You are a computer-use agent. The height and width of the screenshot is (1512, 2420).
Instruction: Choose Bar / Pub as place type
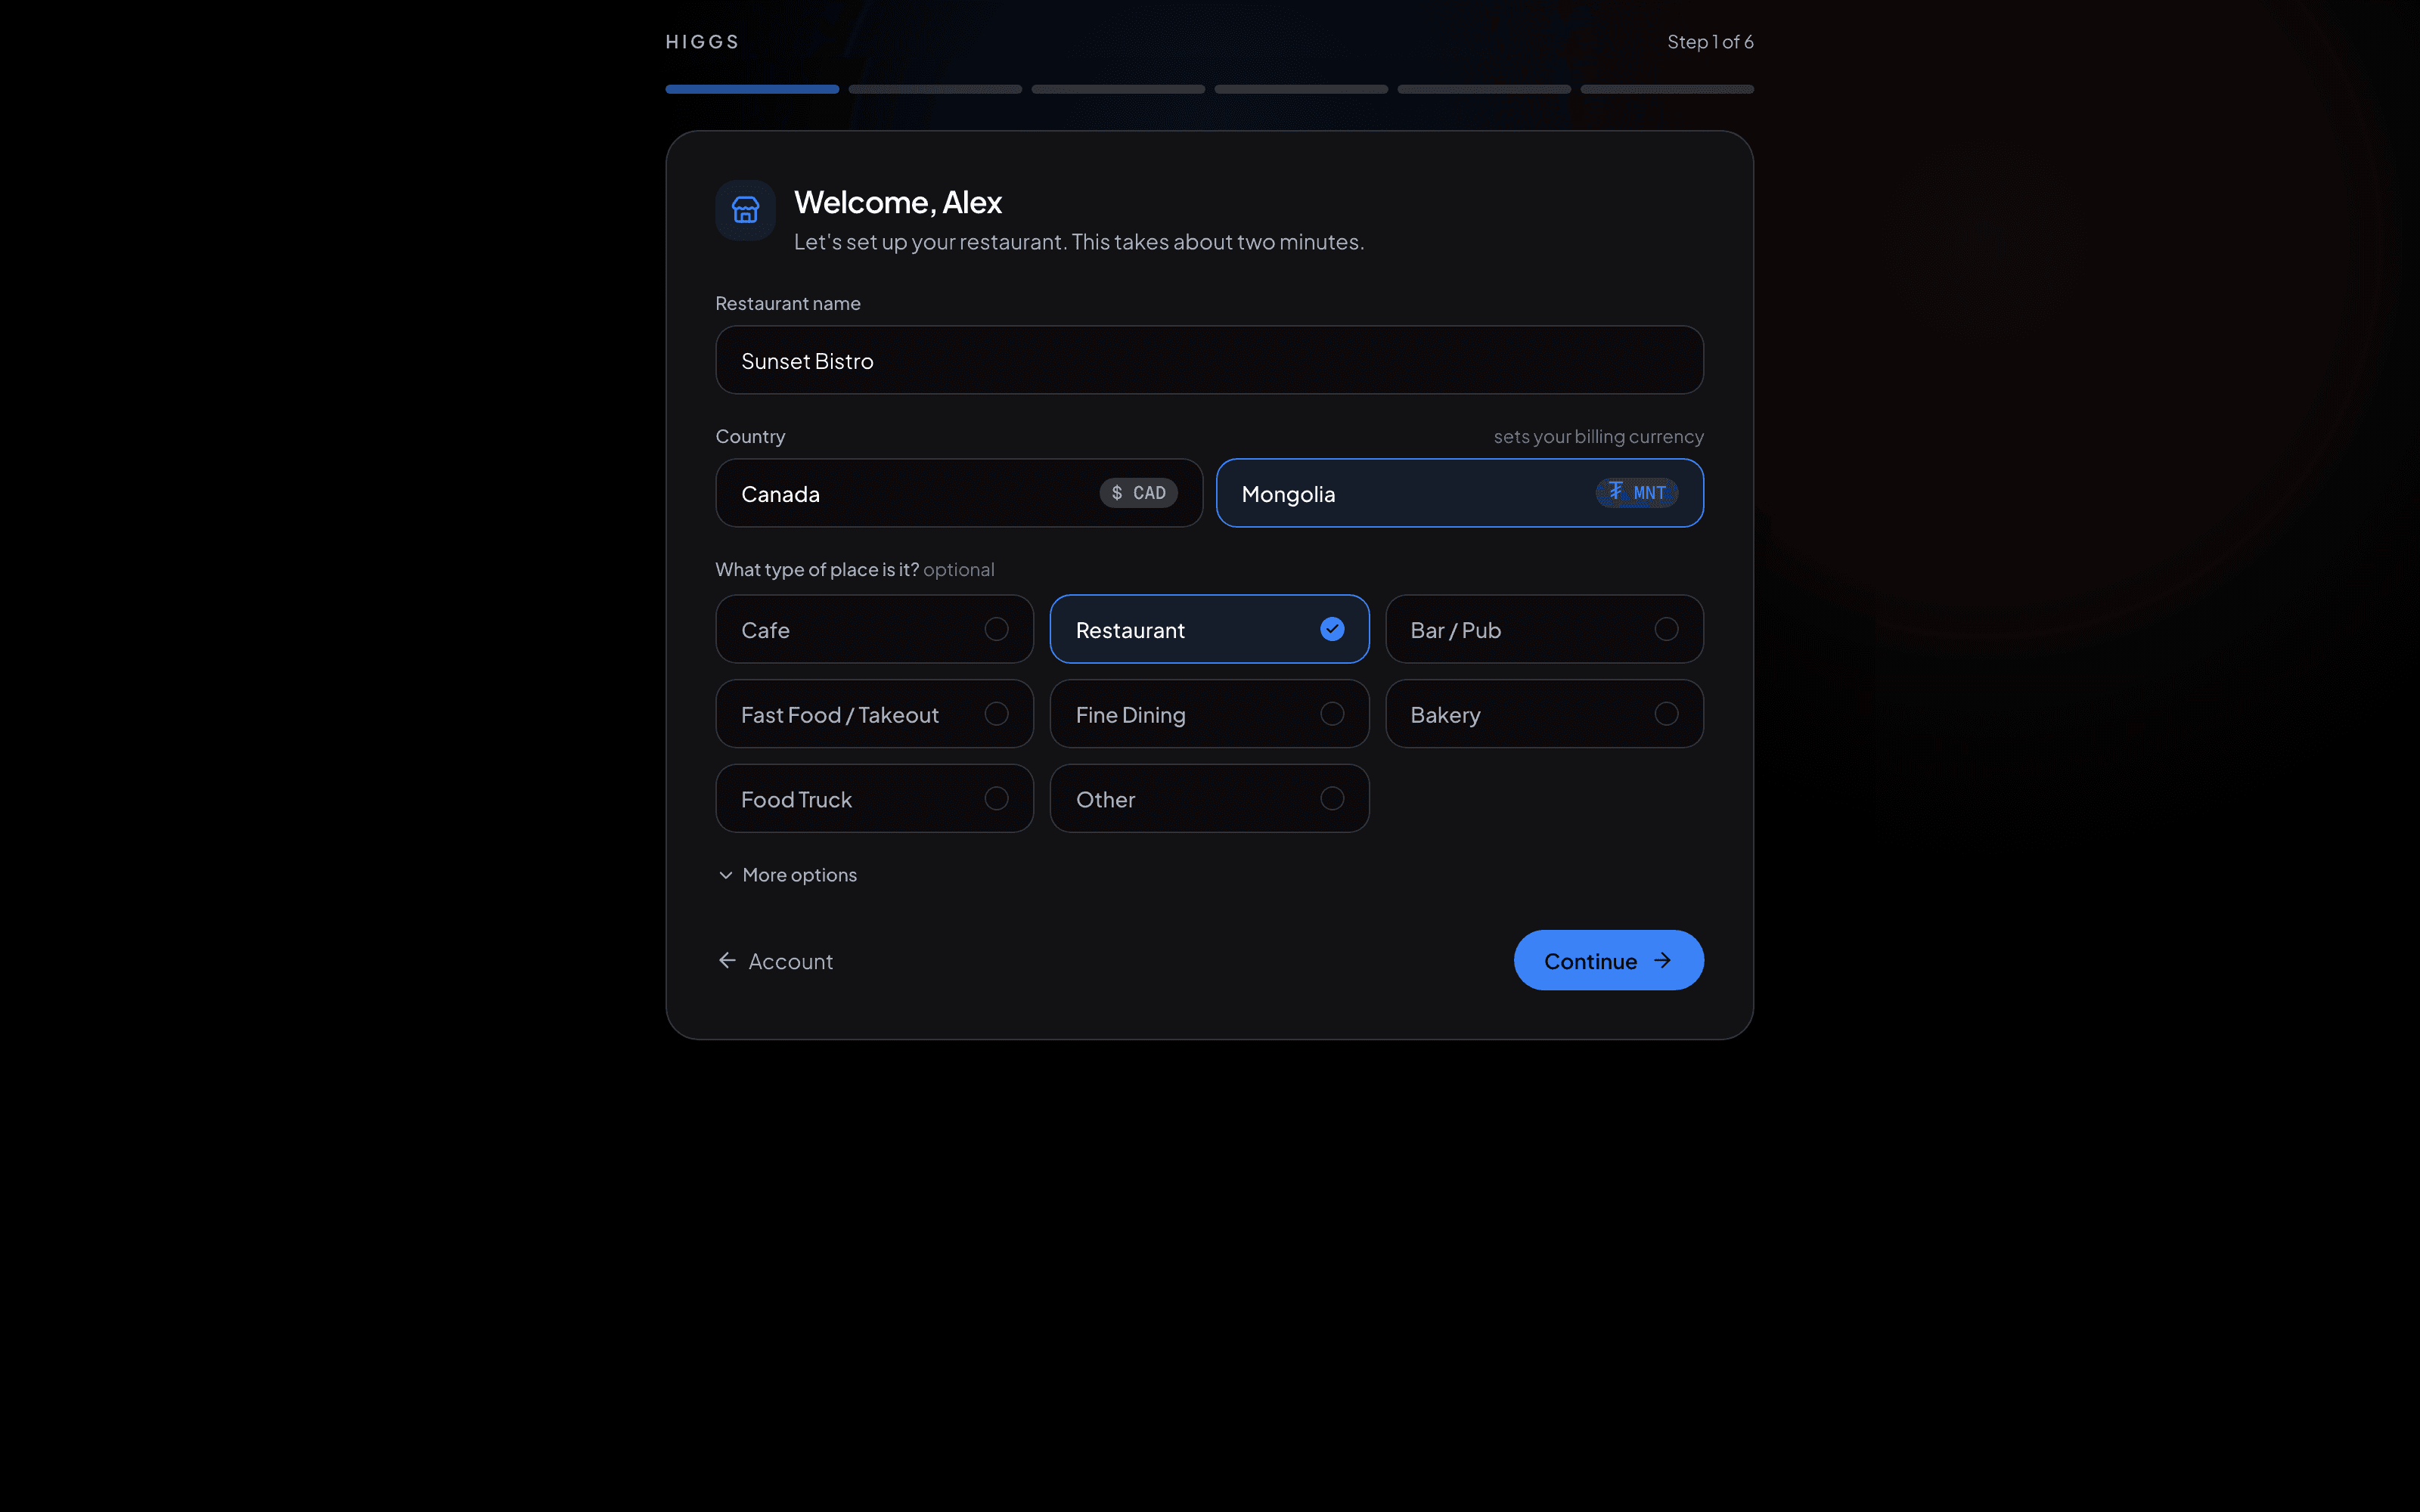[x=1544, y=629]
